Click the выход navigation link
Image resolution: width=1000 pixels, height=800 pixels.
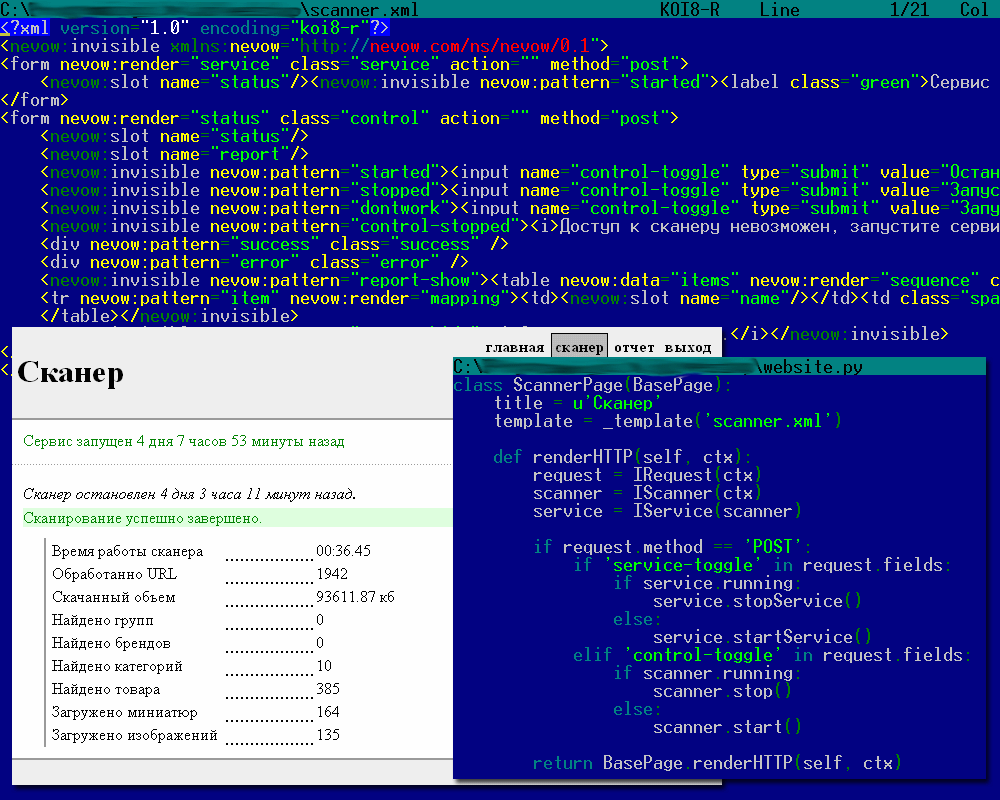688,348
